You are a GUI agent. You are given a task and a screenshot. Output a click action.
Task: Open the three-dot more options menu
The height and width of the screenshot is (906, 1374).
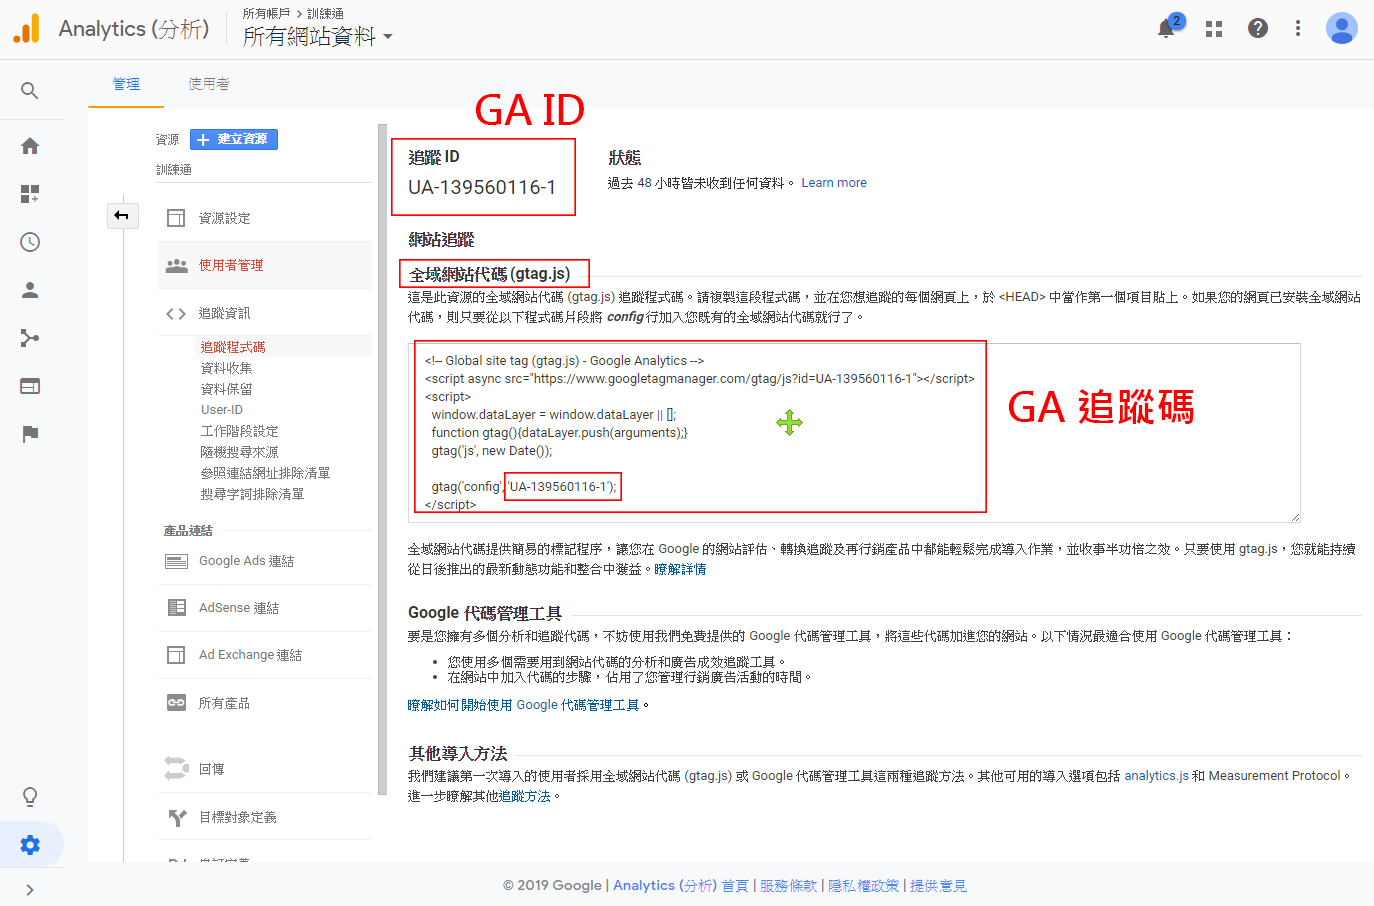click(1298, 28)
